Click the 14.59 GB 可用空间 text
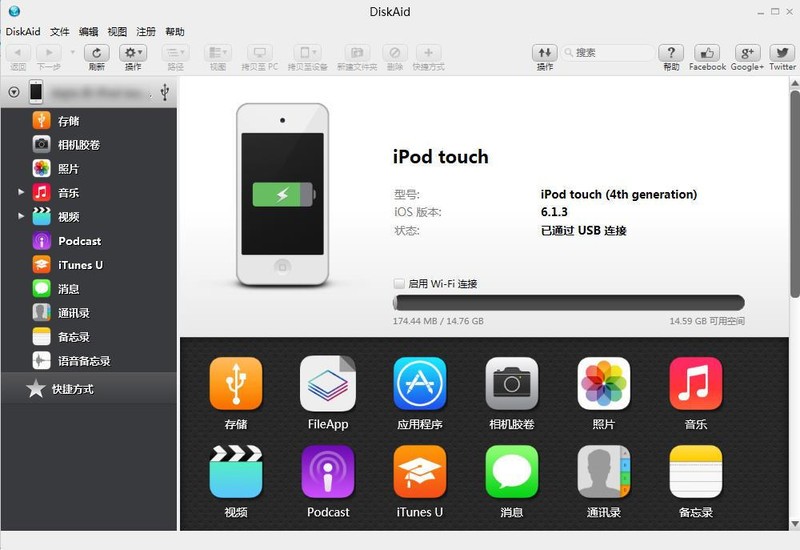The image size is (800, 550). point(707,321)
